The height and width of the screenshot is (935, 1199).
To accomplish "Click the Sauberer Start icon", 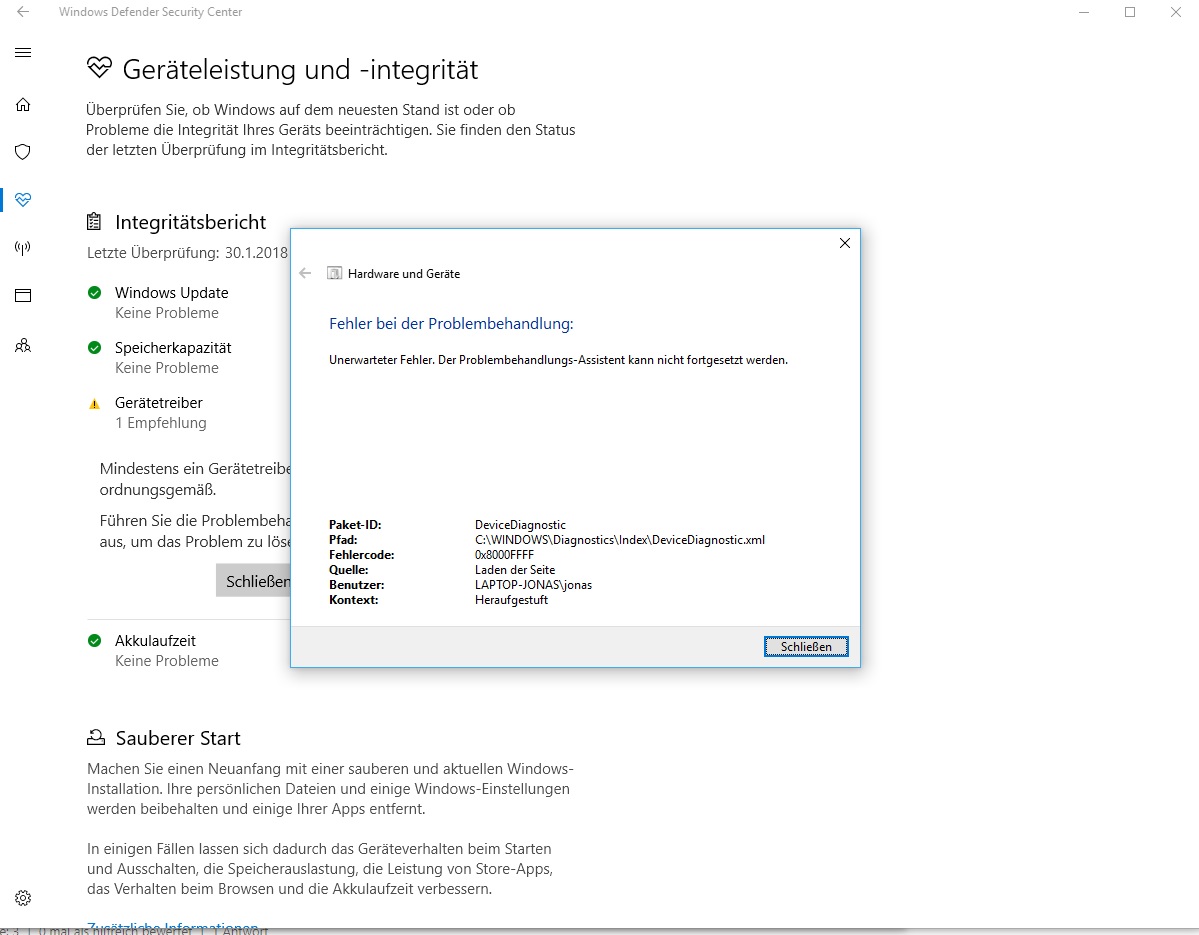I will click(x=96, y=738).
